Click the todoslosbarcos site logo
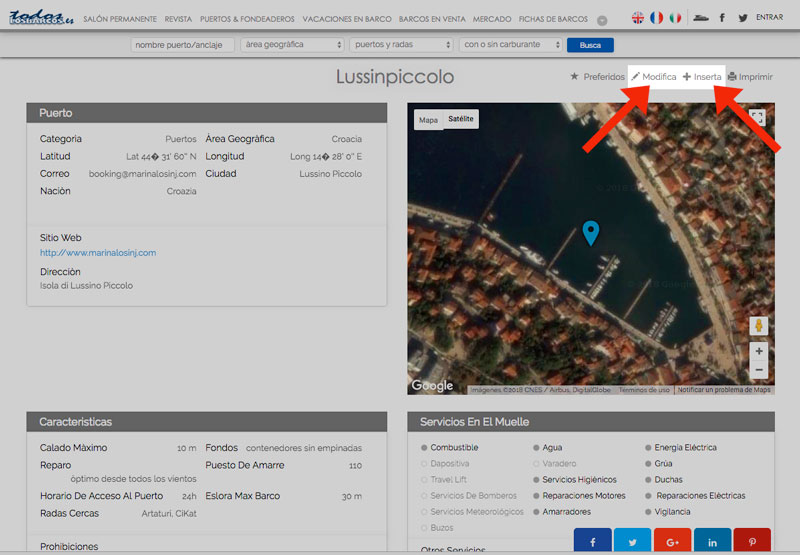The width and height of the screenshot is (800, 555). (41, 18)
